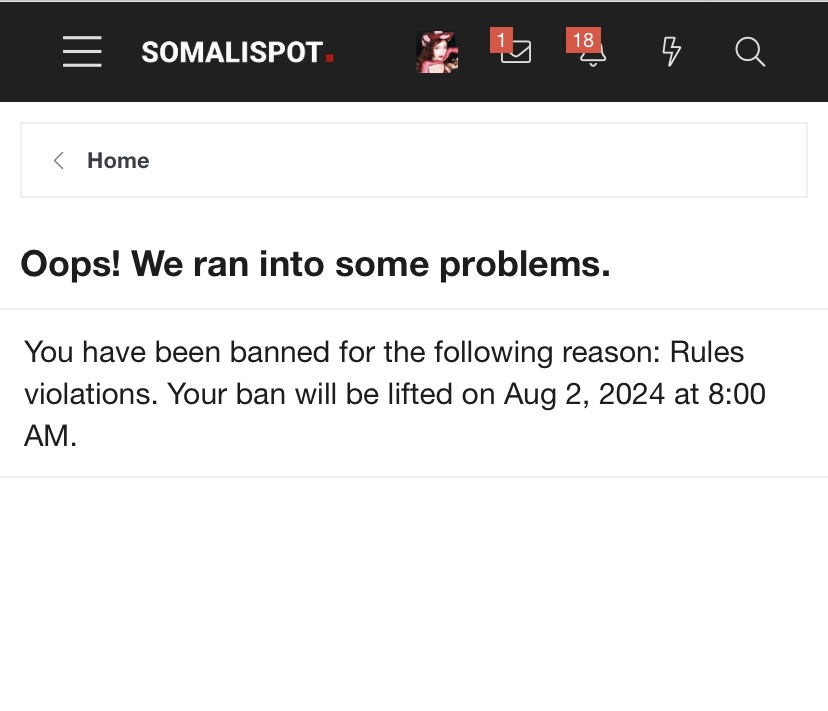
Task: Click the ban reason message text
Action: click(395, 394)
